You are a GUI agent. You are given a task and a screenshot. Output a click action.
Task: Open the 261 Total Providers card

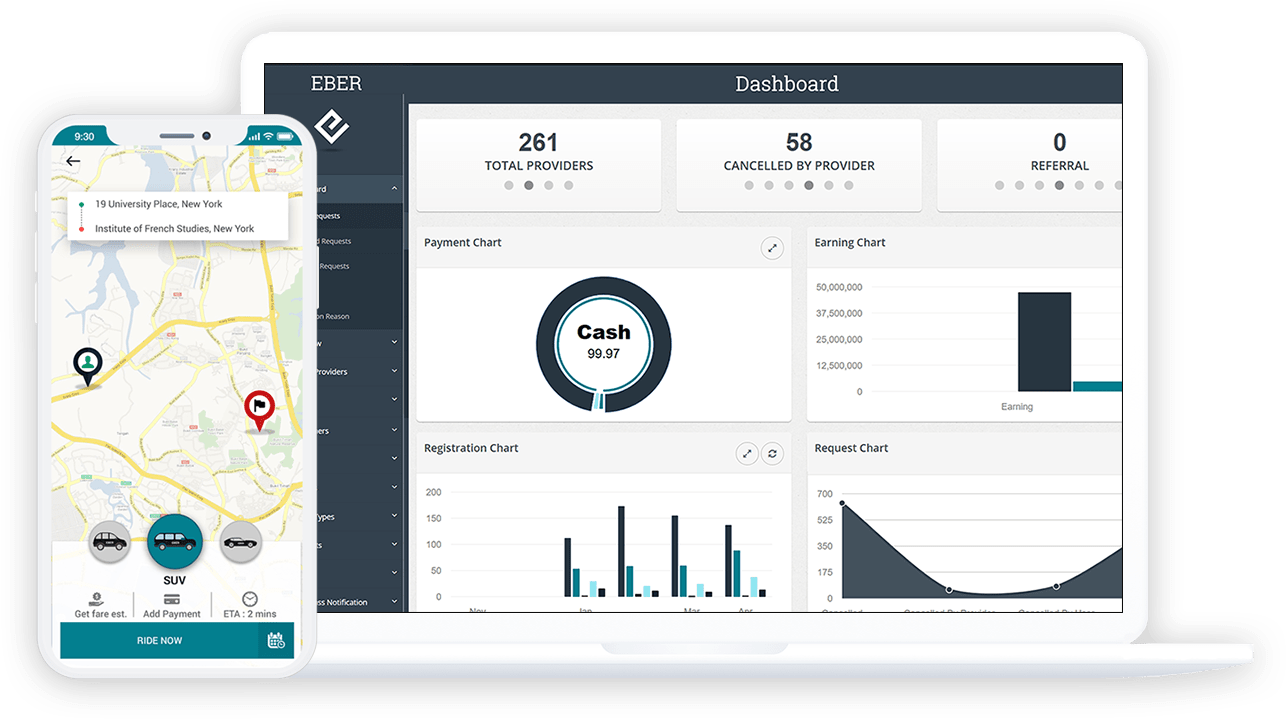pos(539,165)
